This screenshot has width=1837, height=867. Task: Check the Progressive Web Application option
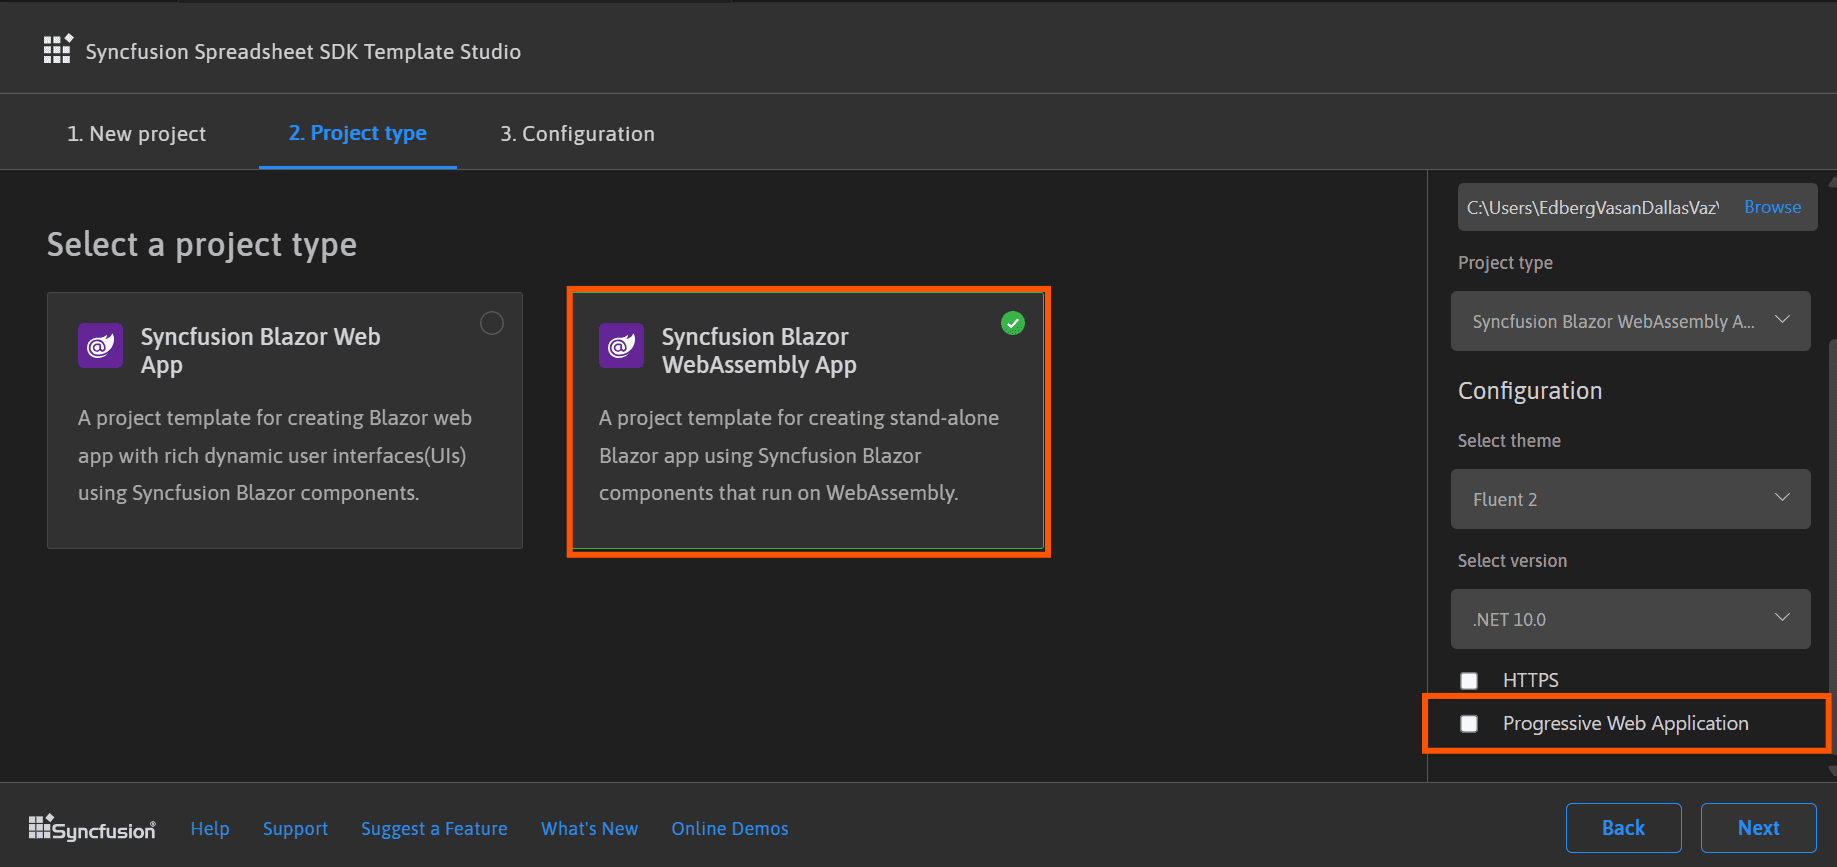tap(1469, 724)
